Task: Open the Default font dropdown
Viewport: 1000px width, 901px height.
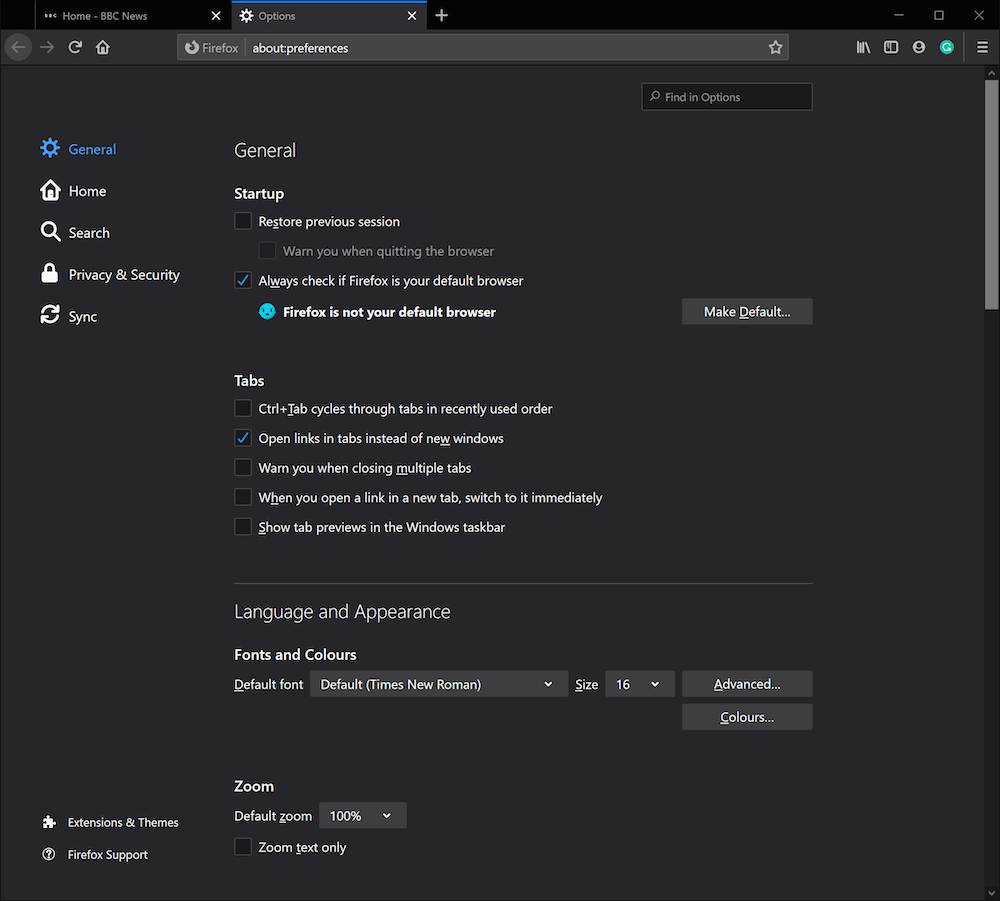Action: [438, 684]
